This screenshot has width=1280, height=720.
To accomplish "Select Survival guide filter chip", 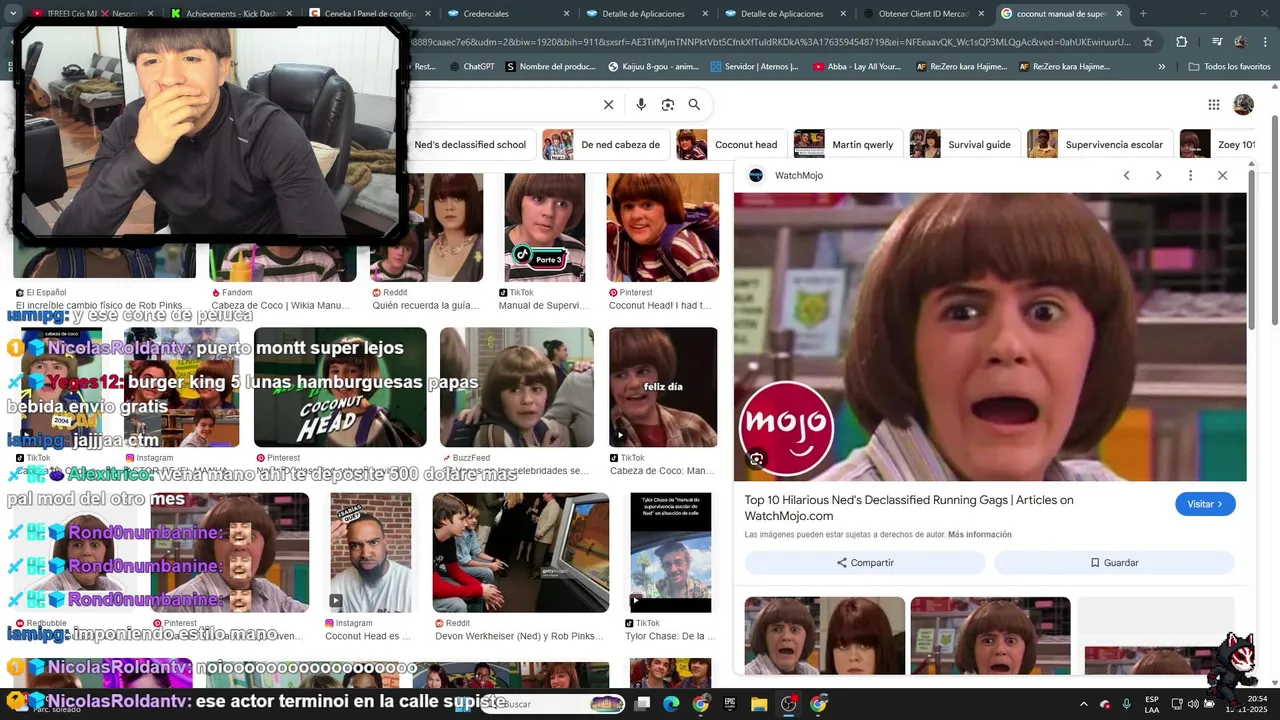I will pos(964,144).
